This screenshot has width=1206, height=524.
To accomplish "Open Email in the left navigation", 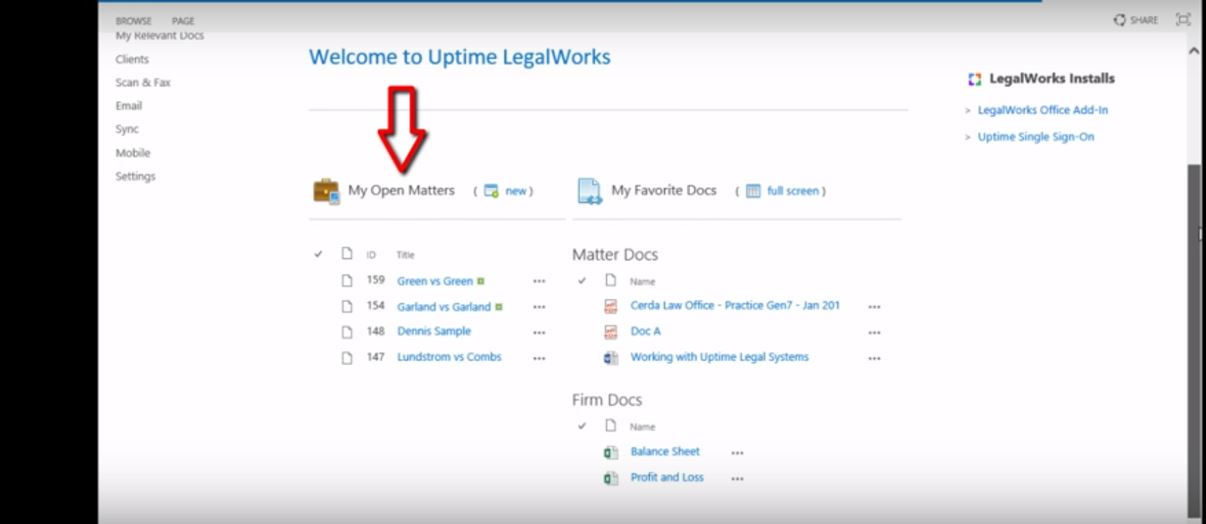I will (129, 105).
